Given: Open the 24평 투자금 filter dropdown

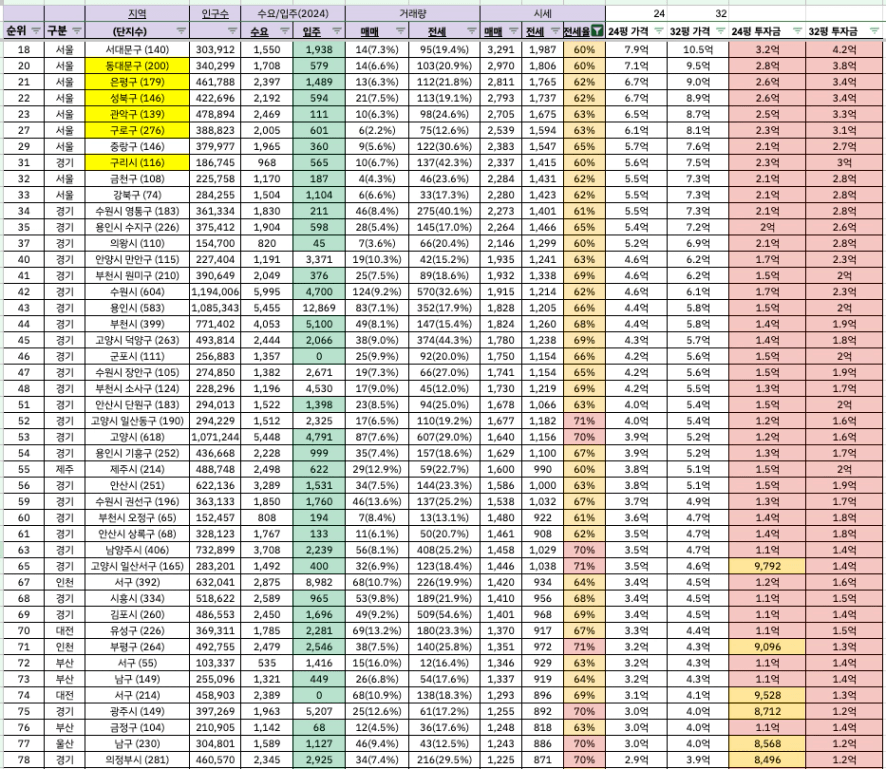Looking at the screenshot, I should click(797, 31).
